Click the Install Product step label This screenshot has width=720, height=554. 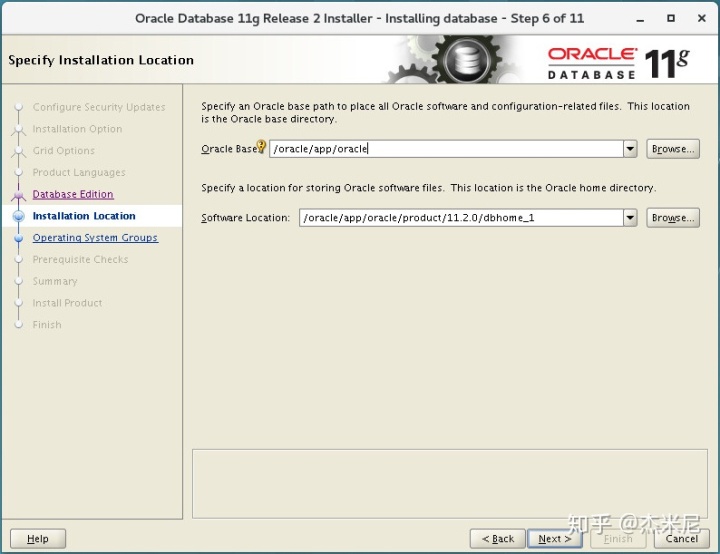(67, 303)
